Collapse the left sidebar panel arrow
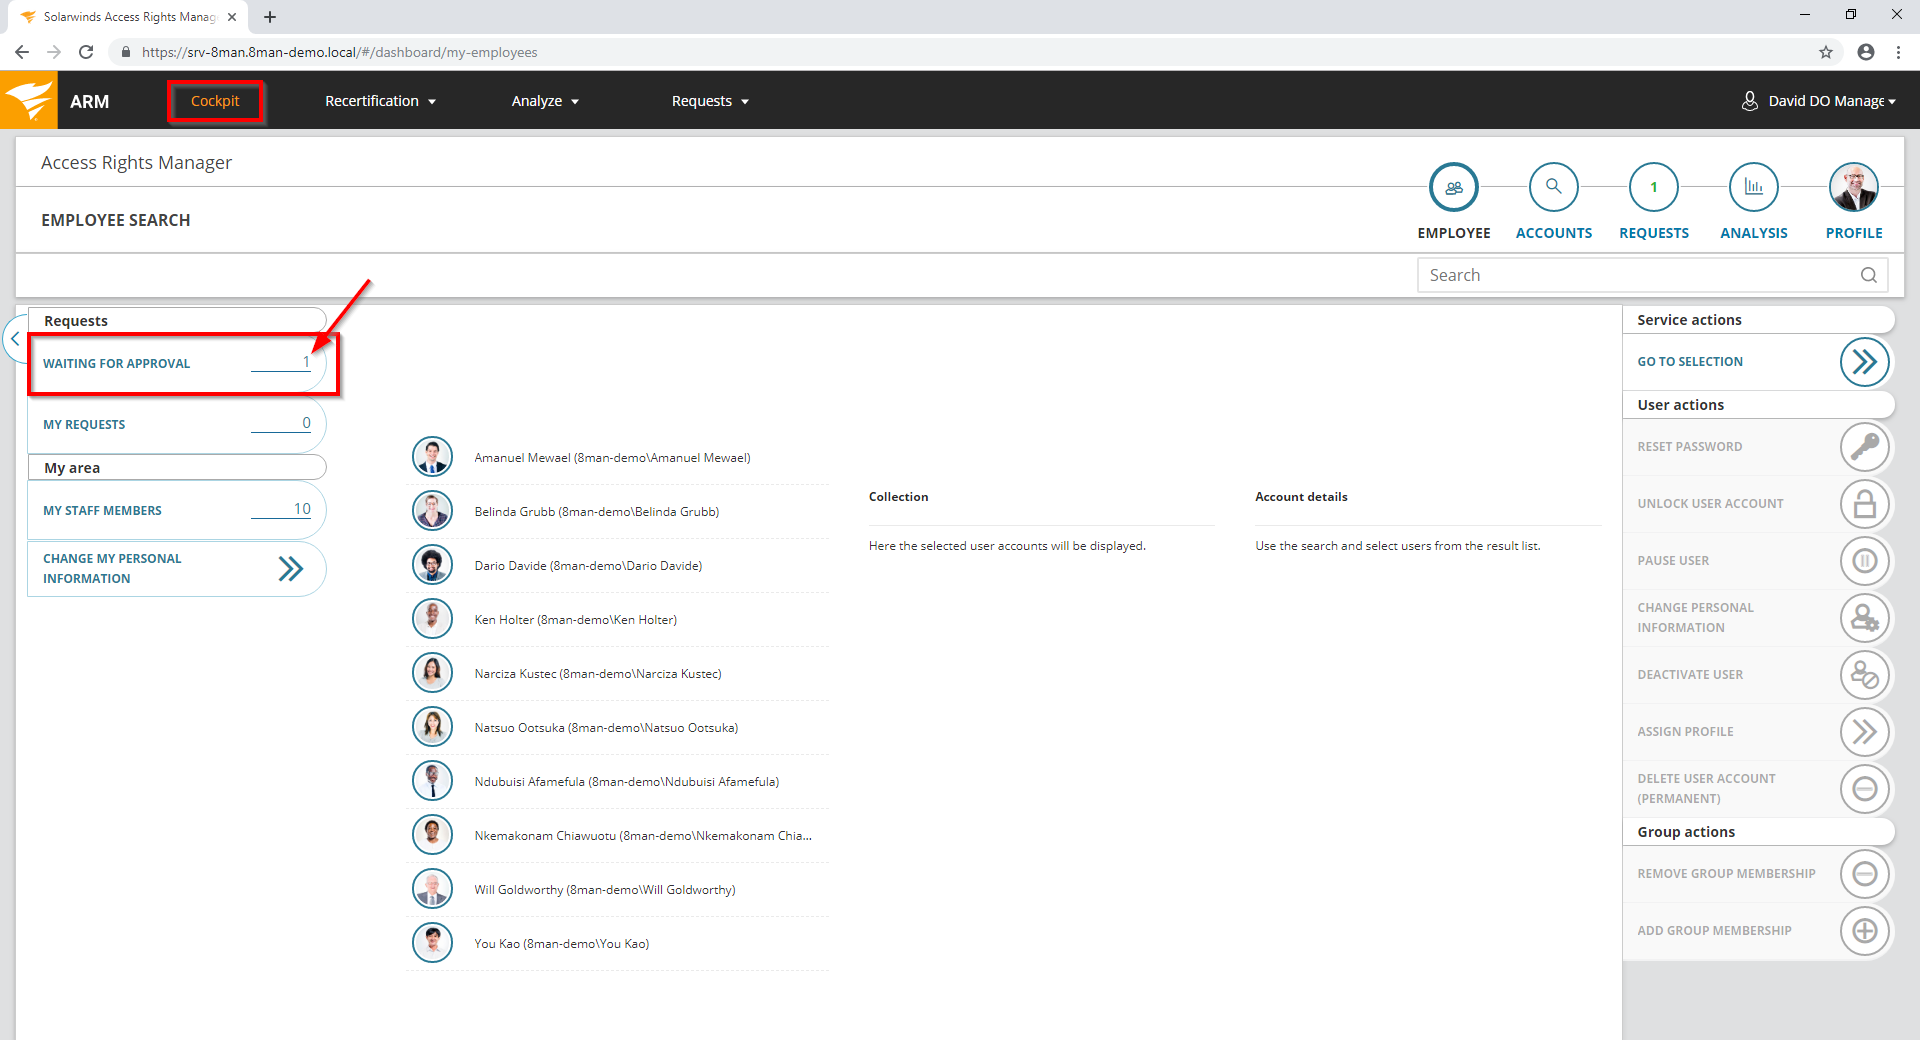Image resolution: width=1920 pixels, height=1040 pixels. click(15, 340)
